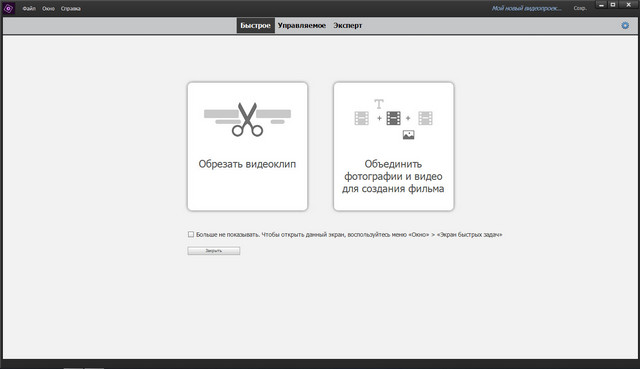
Task: Click the Premiere Elements logo icon
Action: pyautogui.click(x=8, y=8)
